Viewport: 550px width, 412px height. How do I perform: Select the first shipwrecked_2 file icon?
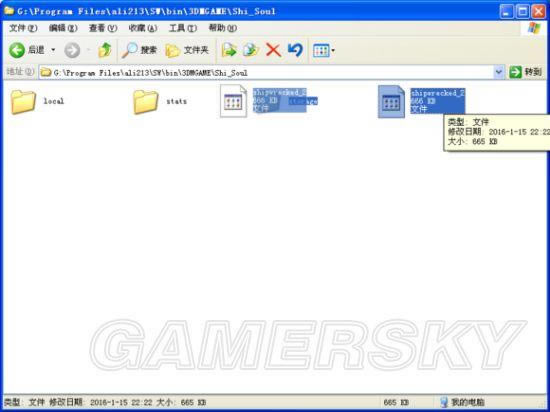233,101
